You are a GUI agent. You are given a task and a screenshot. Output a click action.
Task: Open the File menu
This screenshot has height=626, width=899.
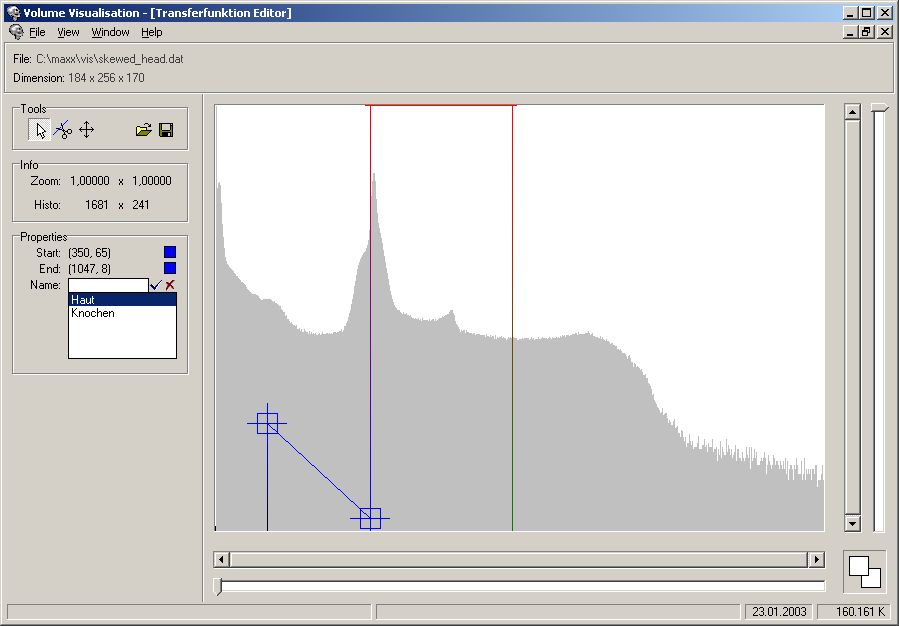pos(37,32)
